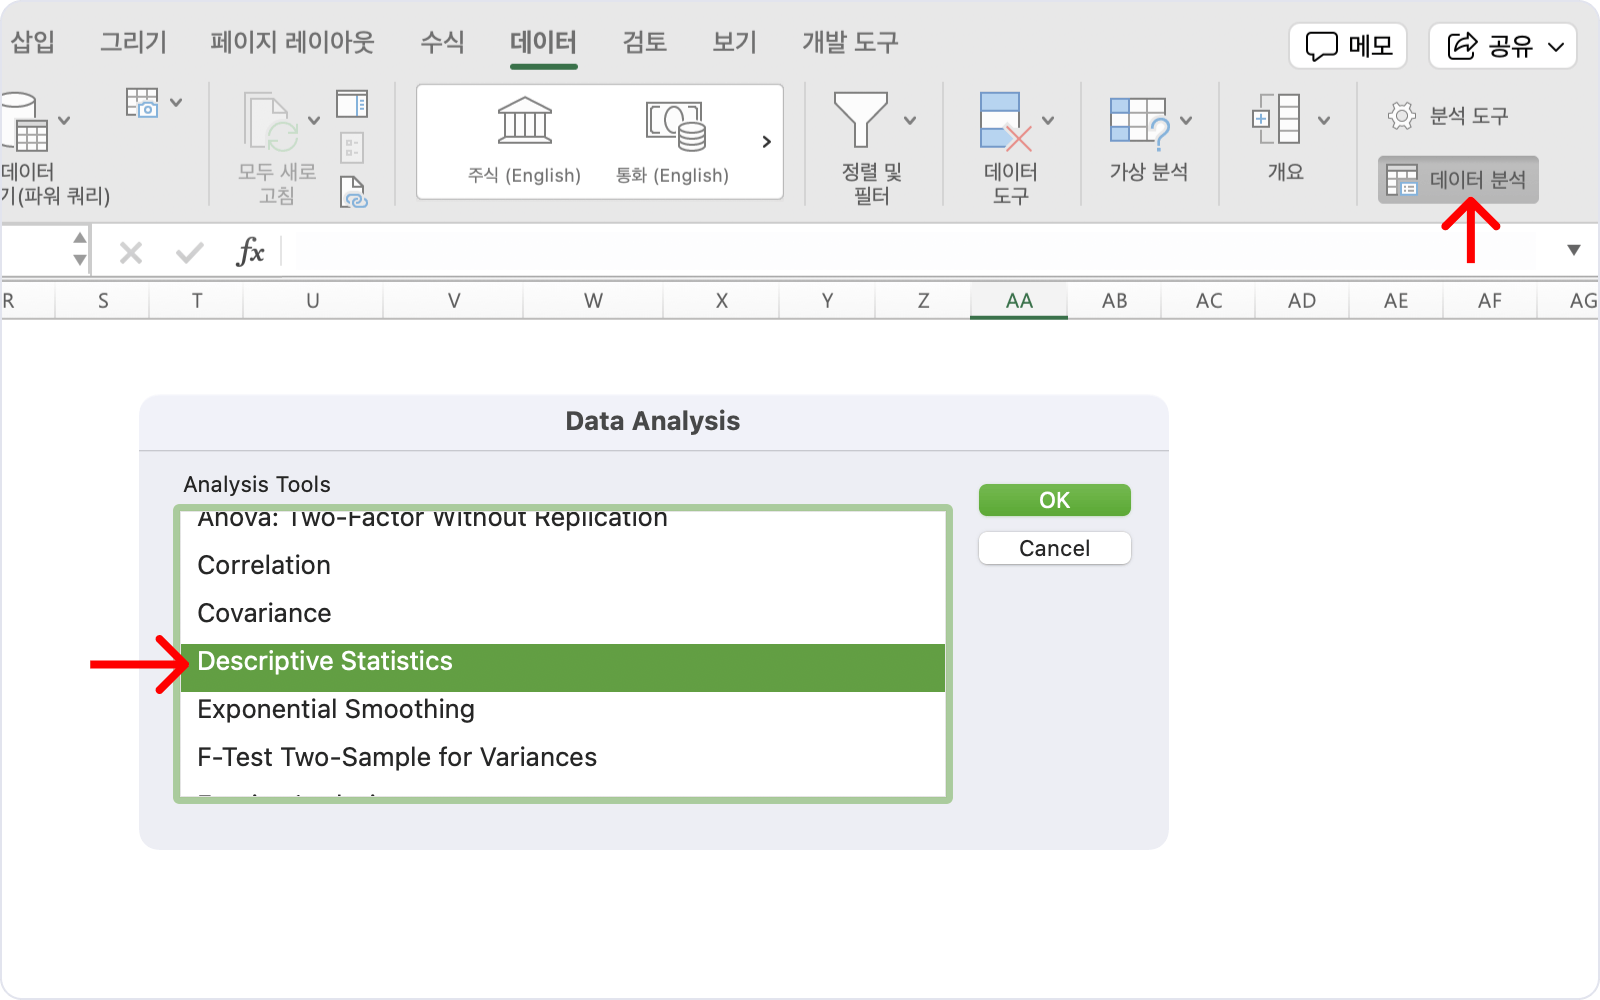Select column header Z
1600x1000 pixels.
click(x=923, y=301)
